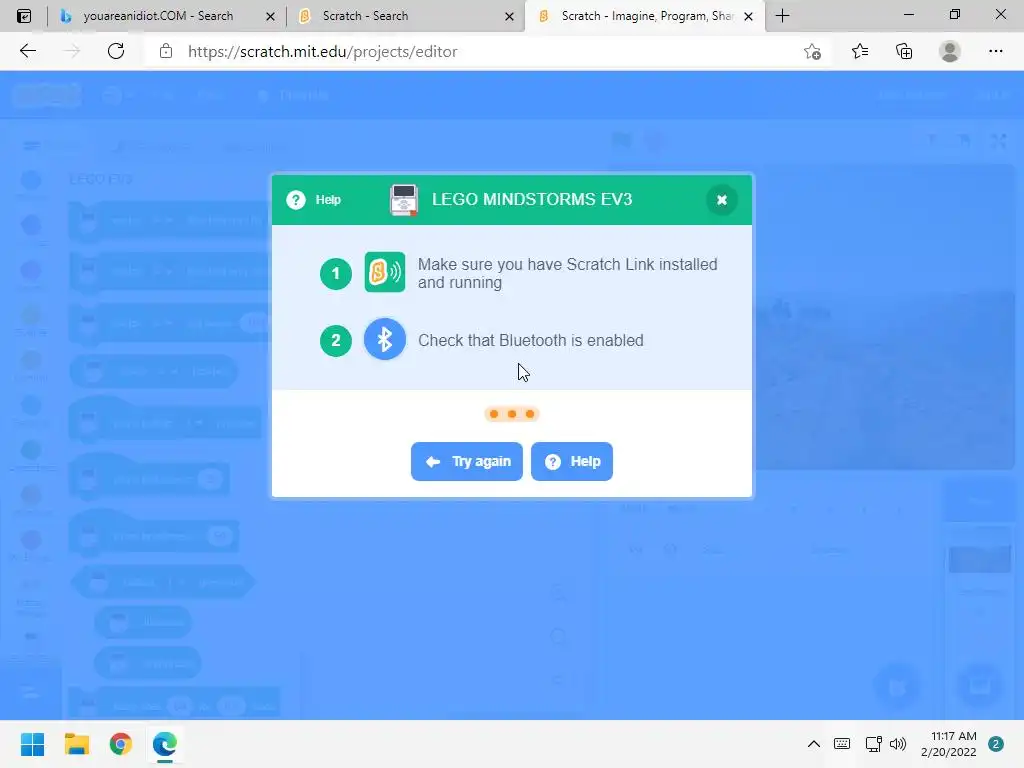
Task: Open network status tray icon
Action: [873, 744]
